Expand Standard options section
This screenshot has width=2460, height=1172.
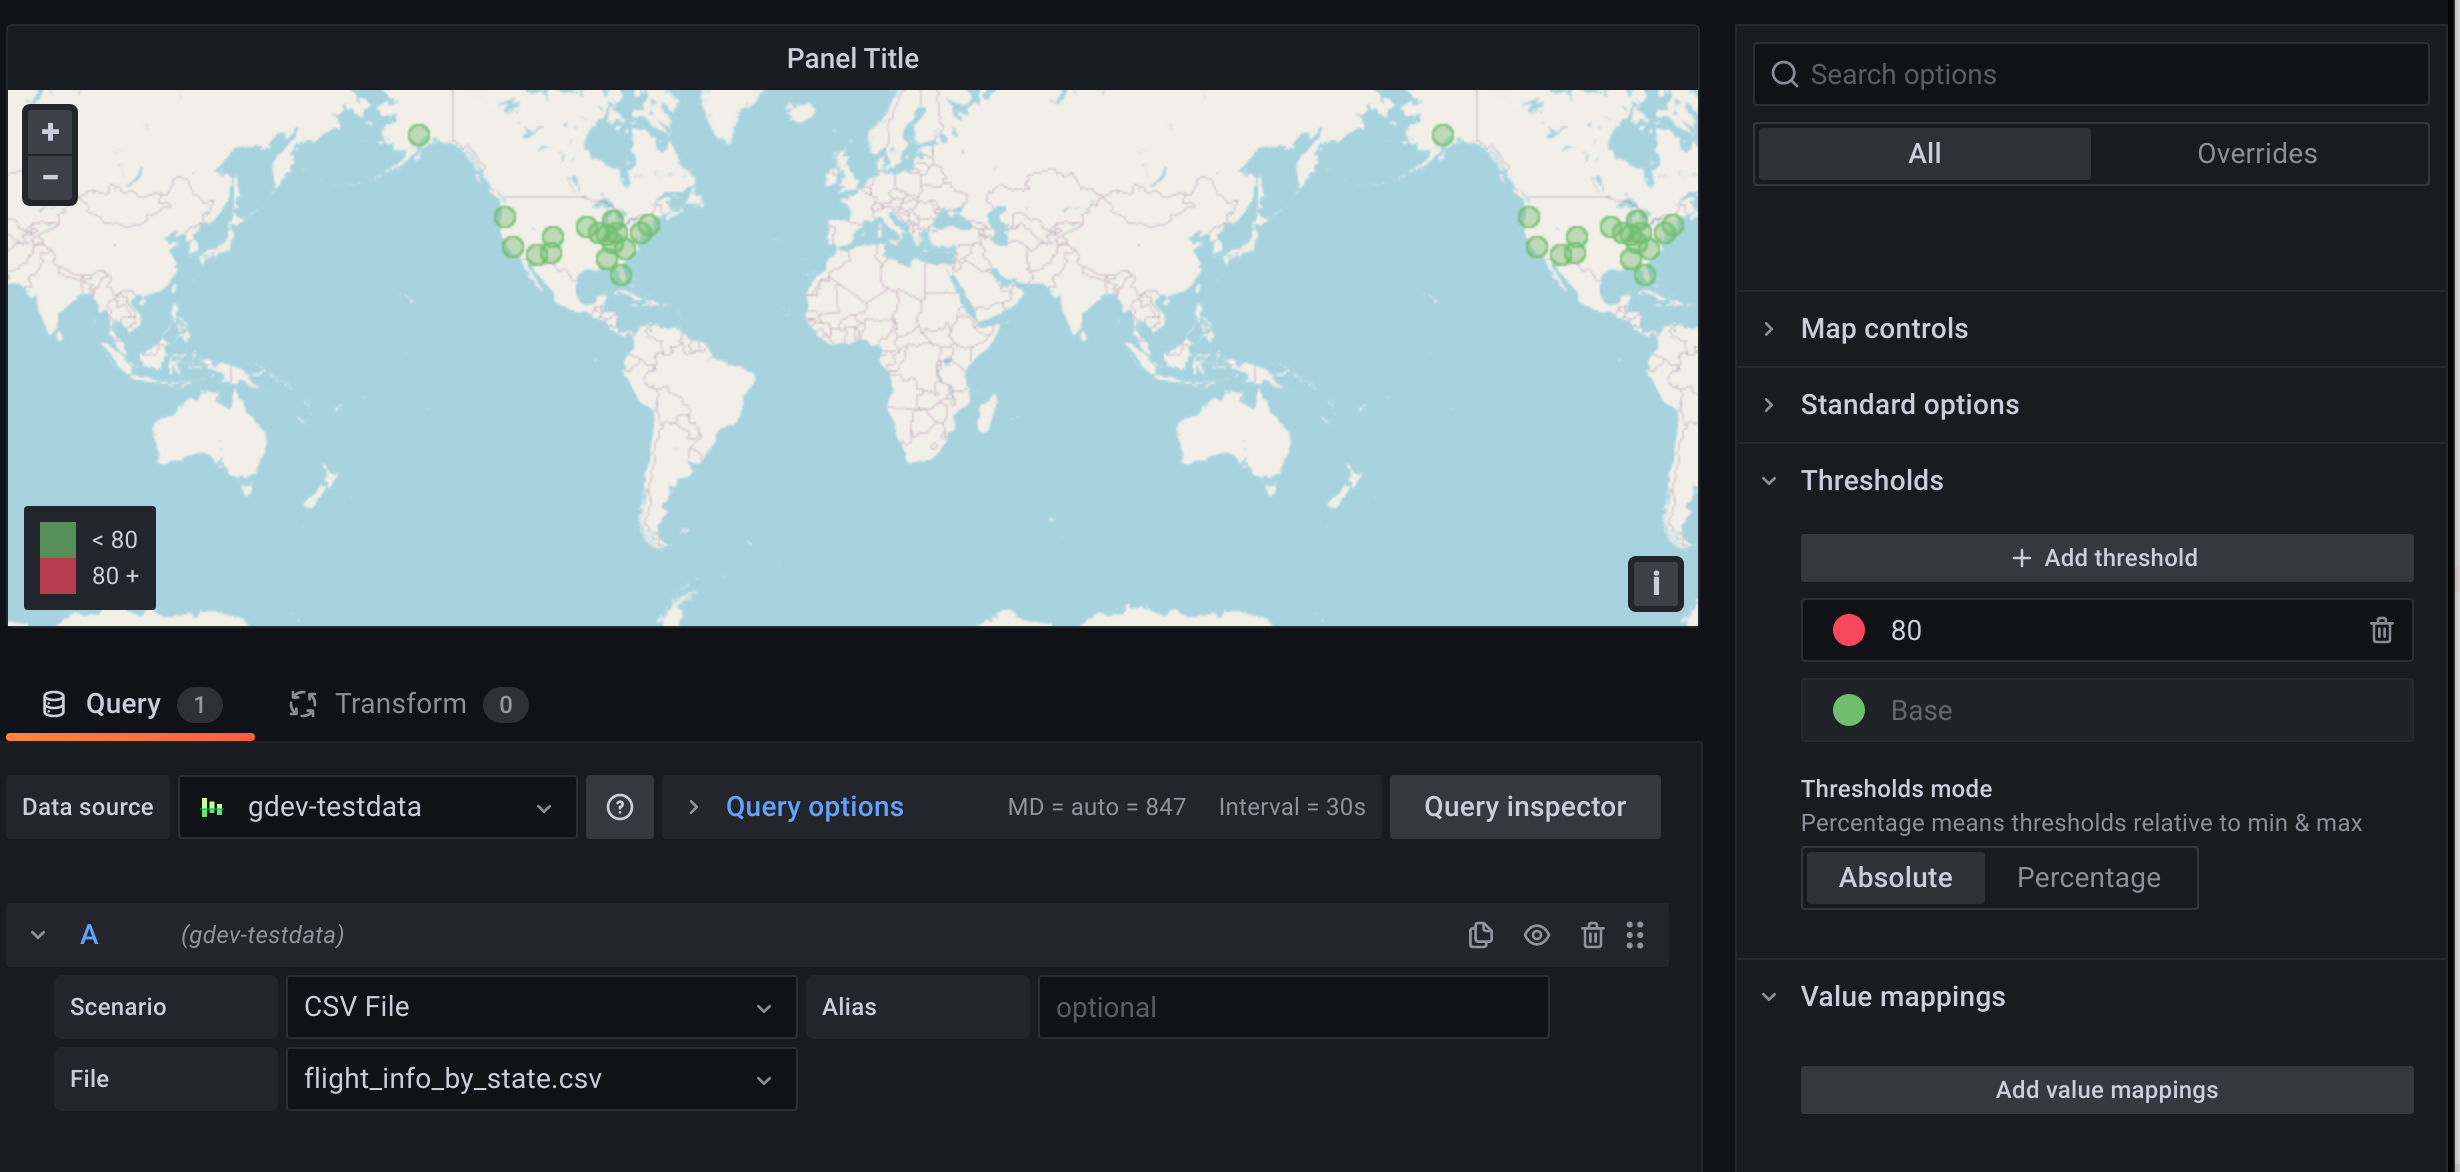click(x=1909, y=405)
